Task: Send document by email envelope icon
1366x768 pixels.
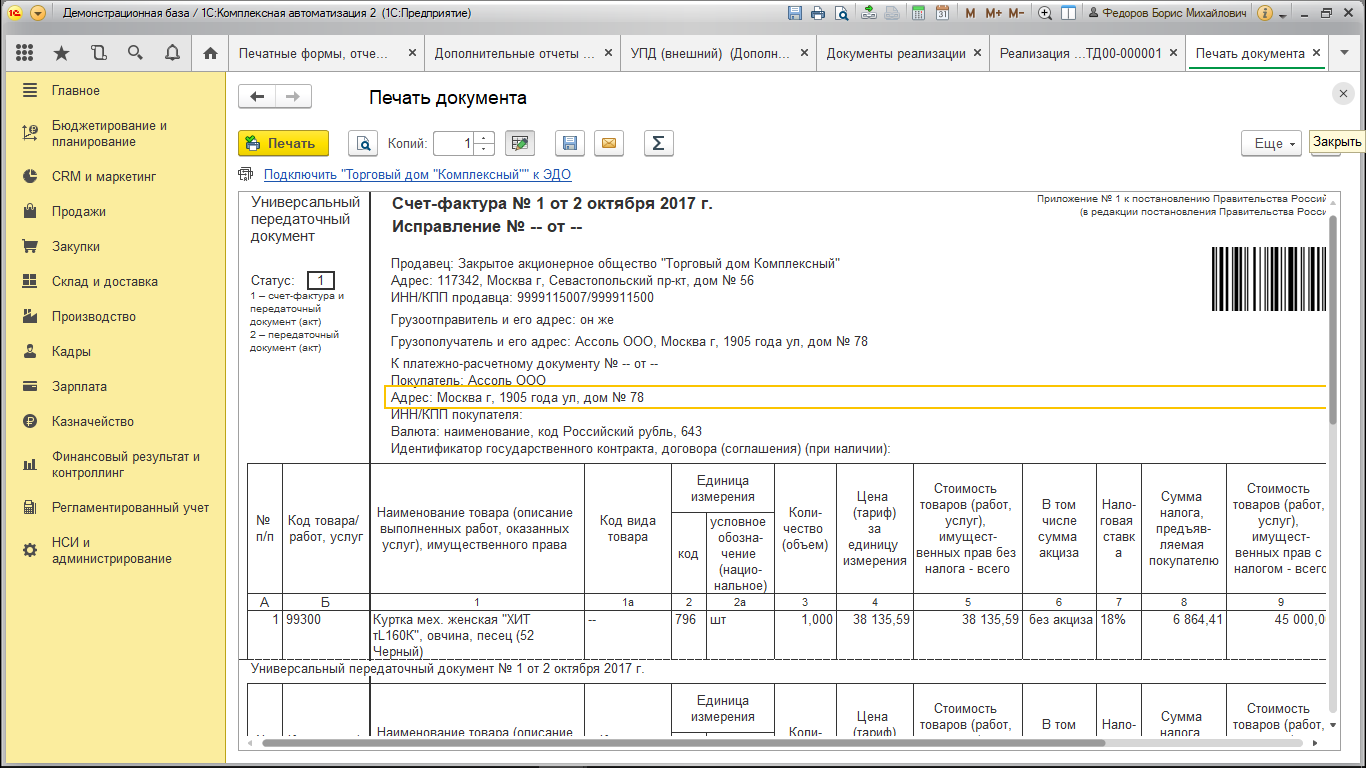Action: (608, 143)
